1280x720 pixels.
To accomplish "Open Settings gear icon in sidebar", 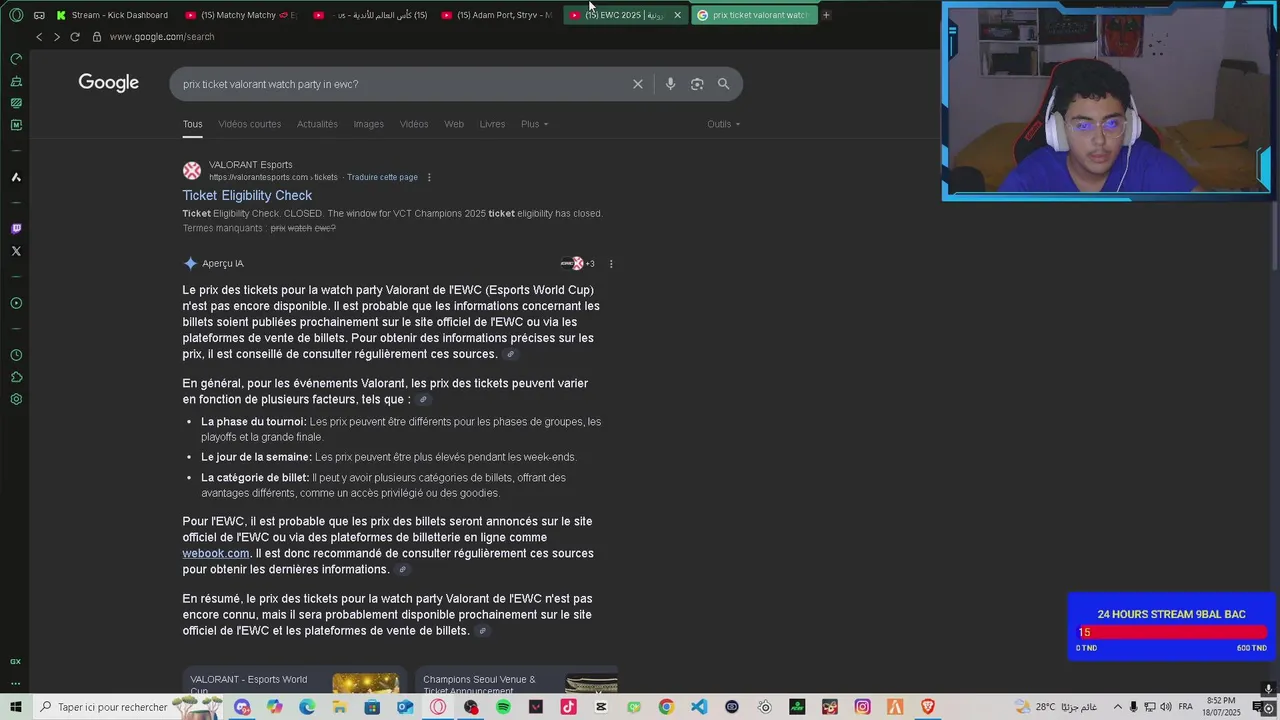I will (x=16, y=399).
